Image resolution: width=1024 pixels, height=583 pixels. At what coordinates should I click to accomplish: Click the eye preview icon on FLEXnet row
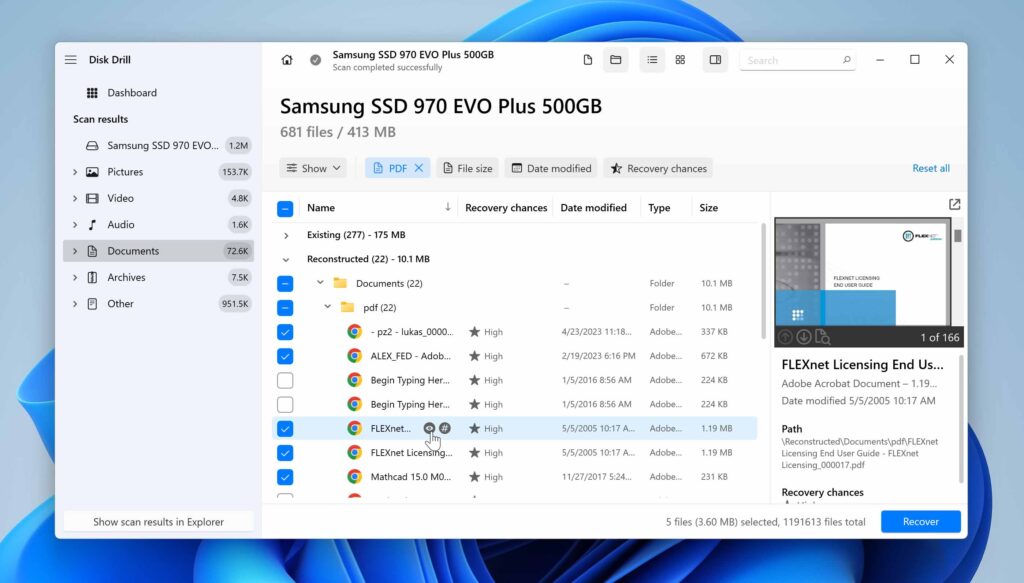pos(431,427)
